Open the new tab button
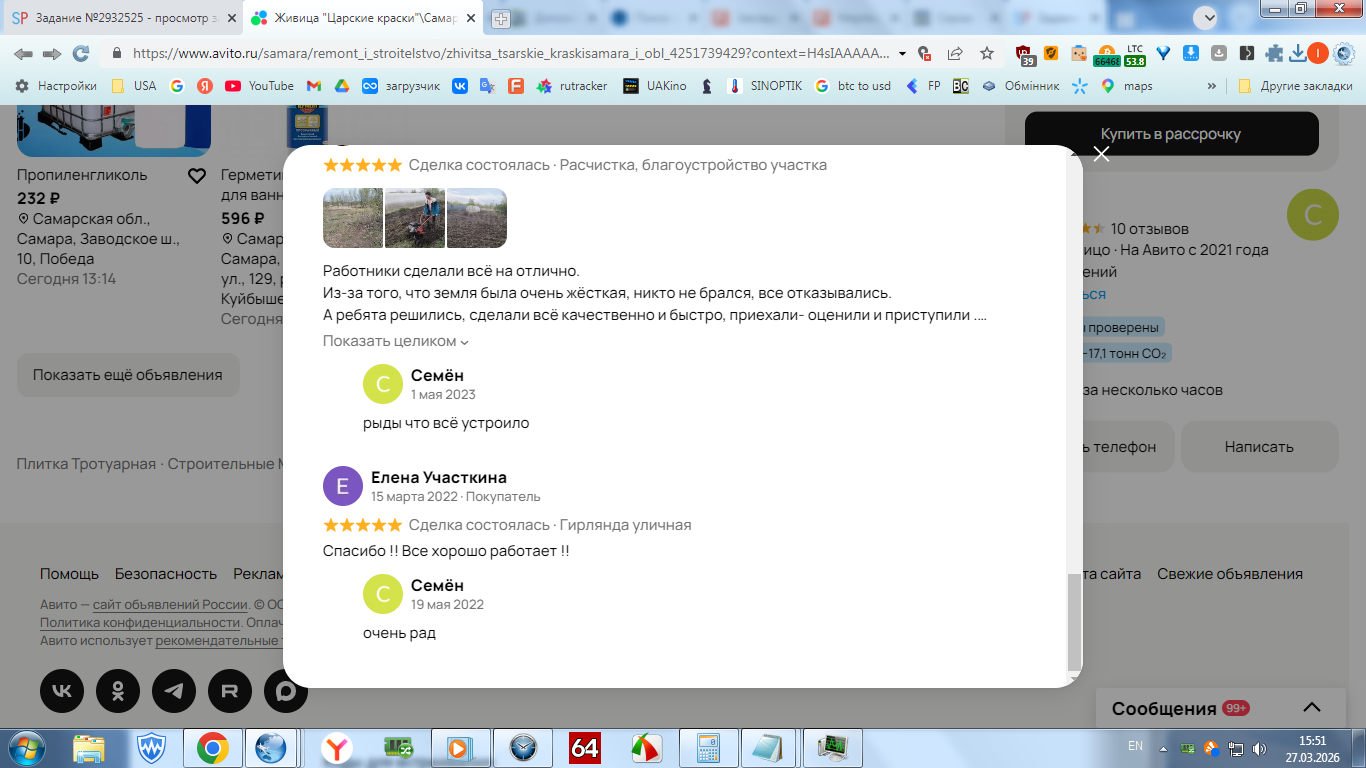Viewport: 1366px width, 768px height. click(x=501, y=18)
